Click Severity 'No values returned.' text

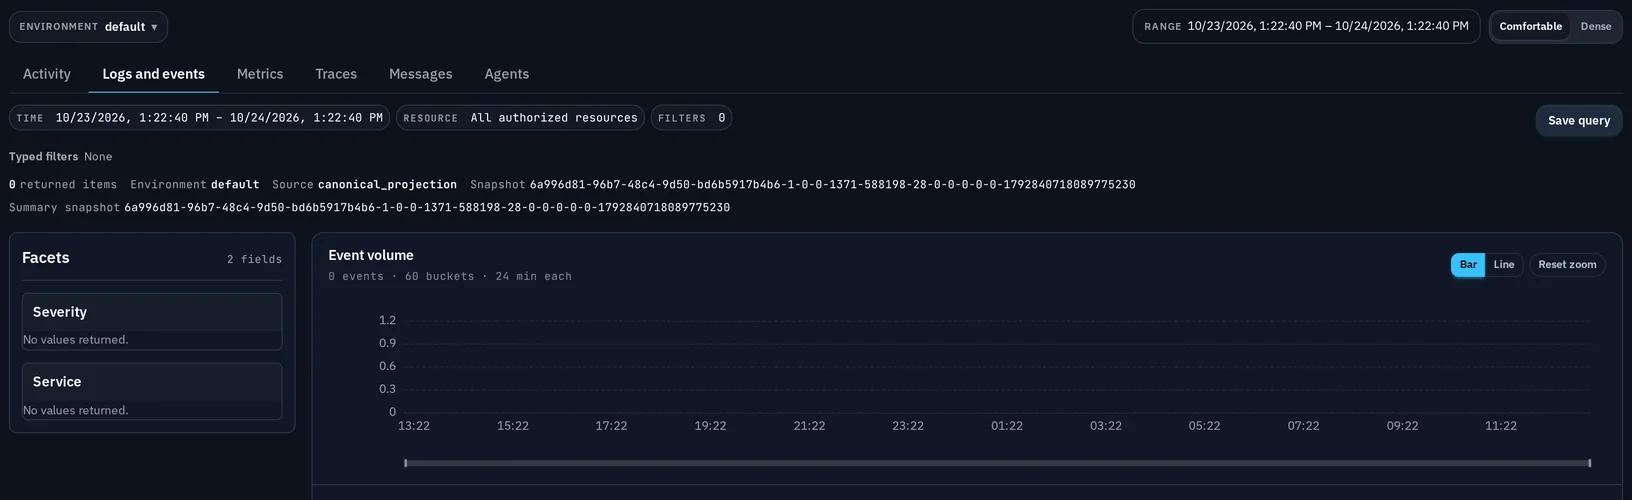click(76, 340)
